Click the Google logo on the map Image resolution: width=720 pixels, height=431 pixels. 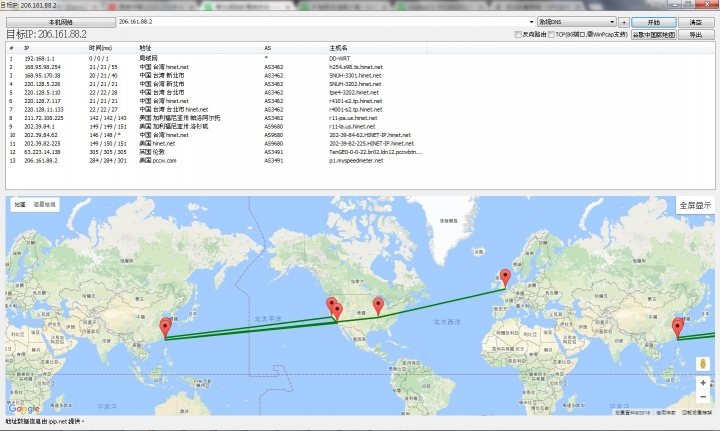tap(24, 409)
